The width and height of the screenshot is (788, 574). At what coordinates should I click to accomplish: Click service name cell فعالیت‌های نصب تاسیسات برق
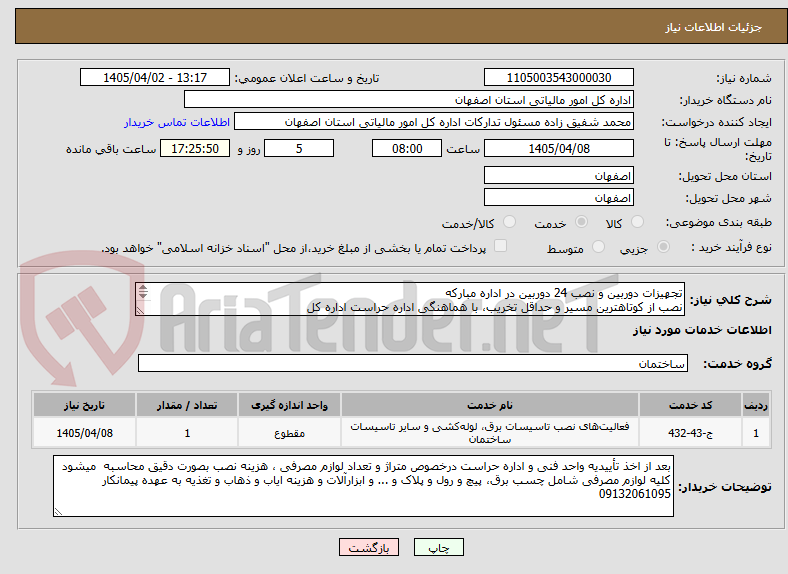pyautogui.click(x=490, y=433)
